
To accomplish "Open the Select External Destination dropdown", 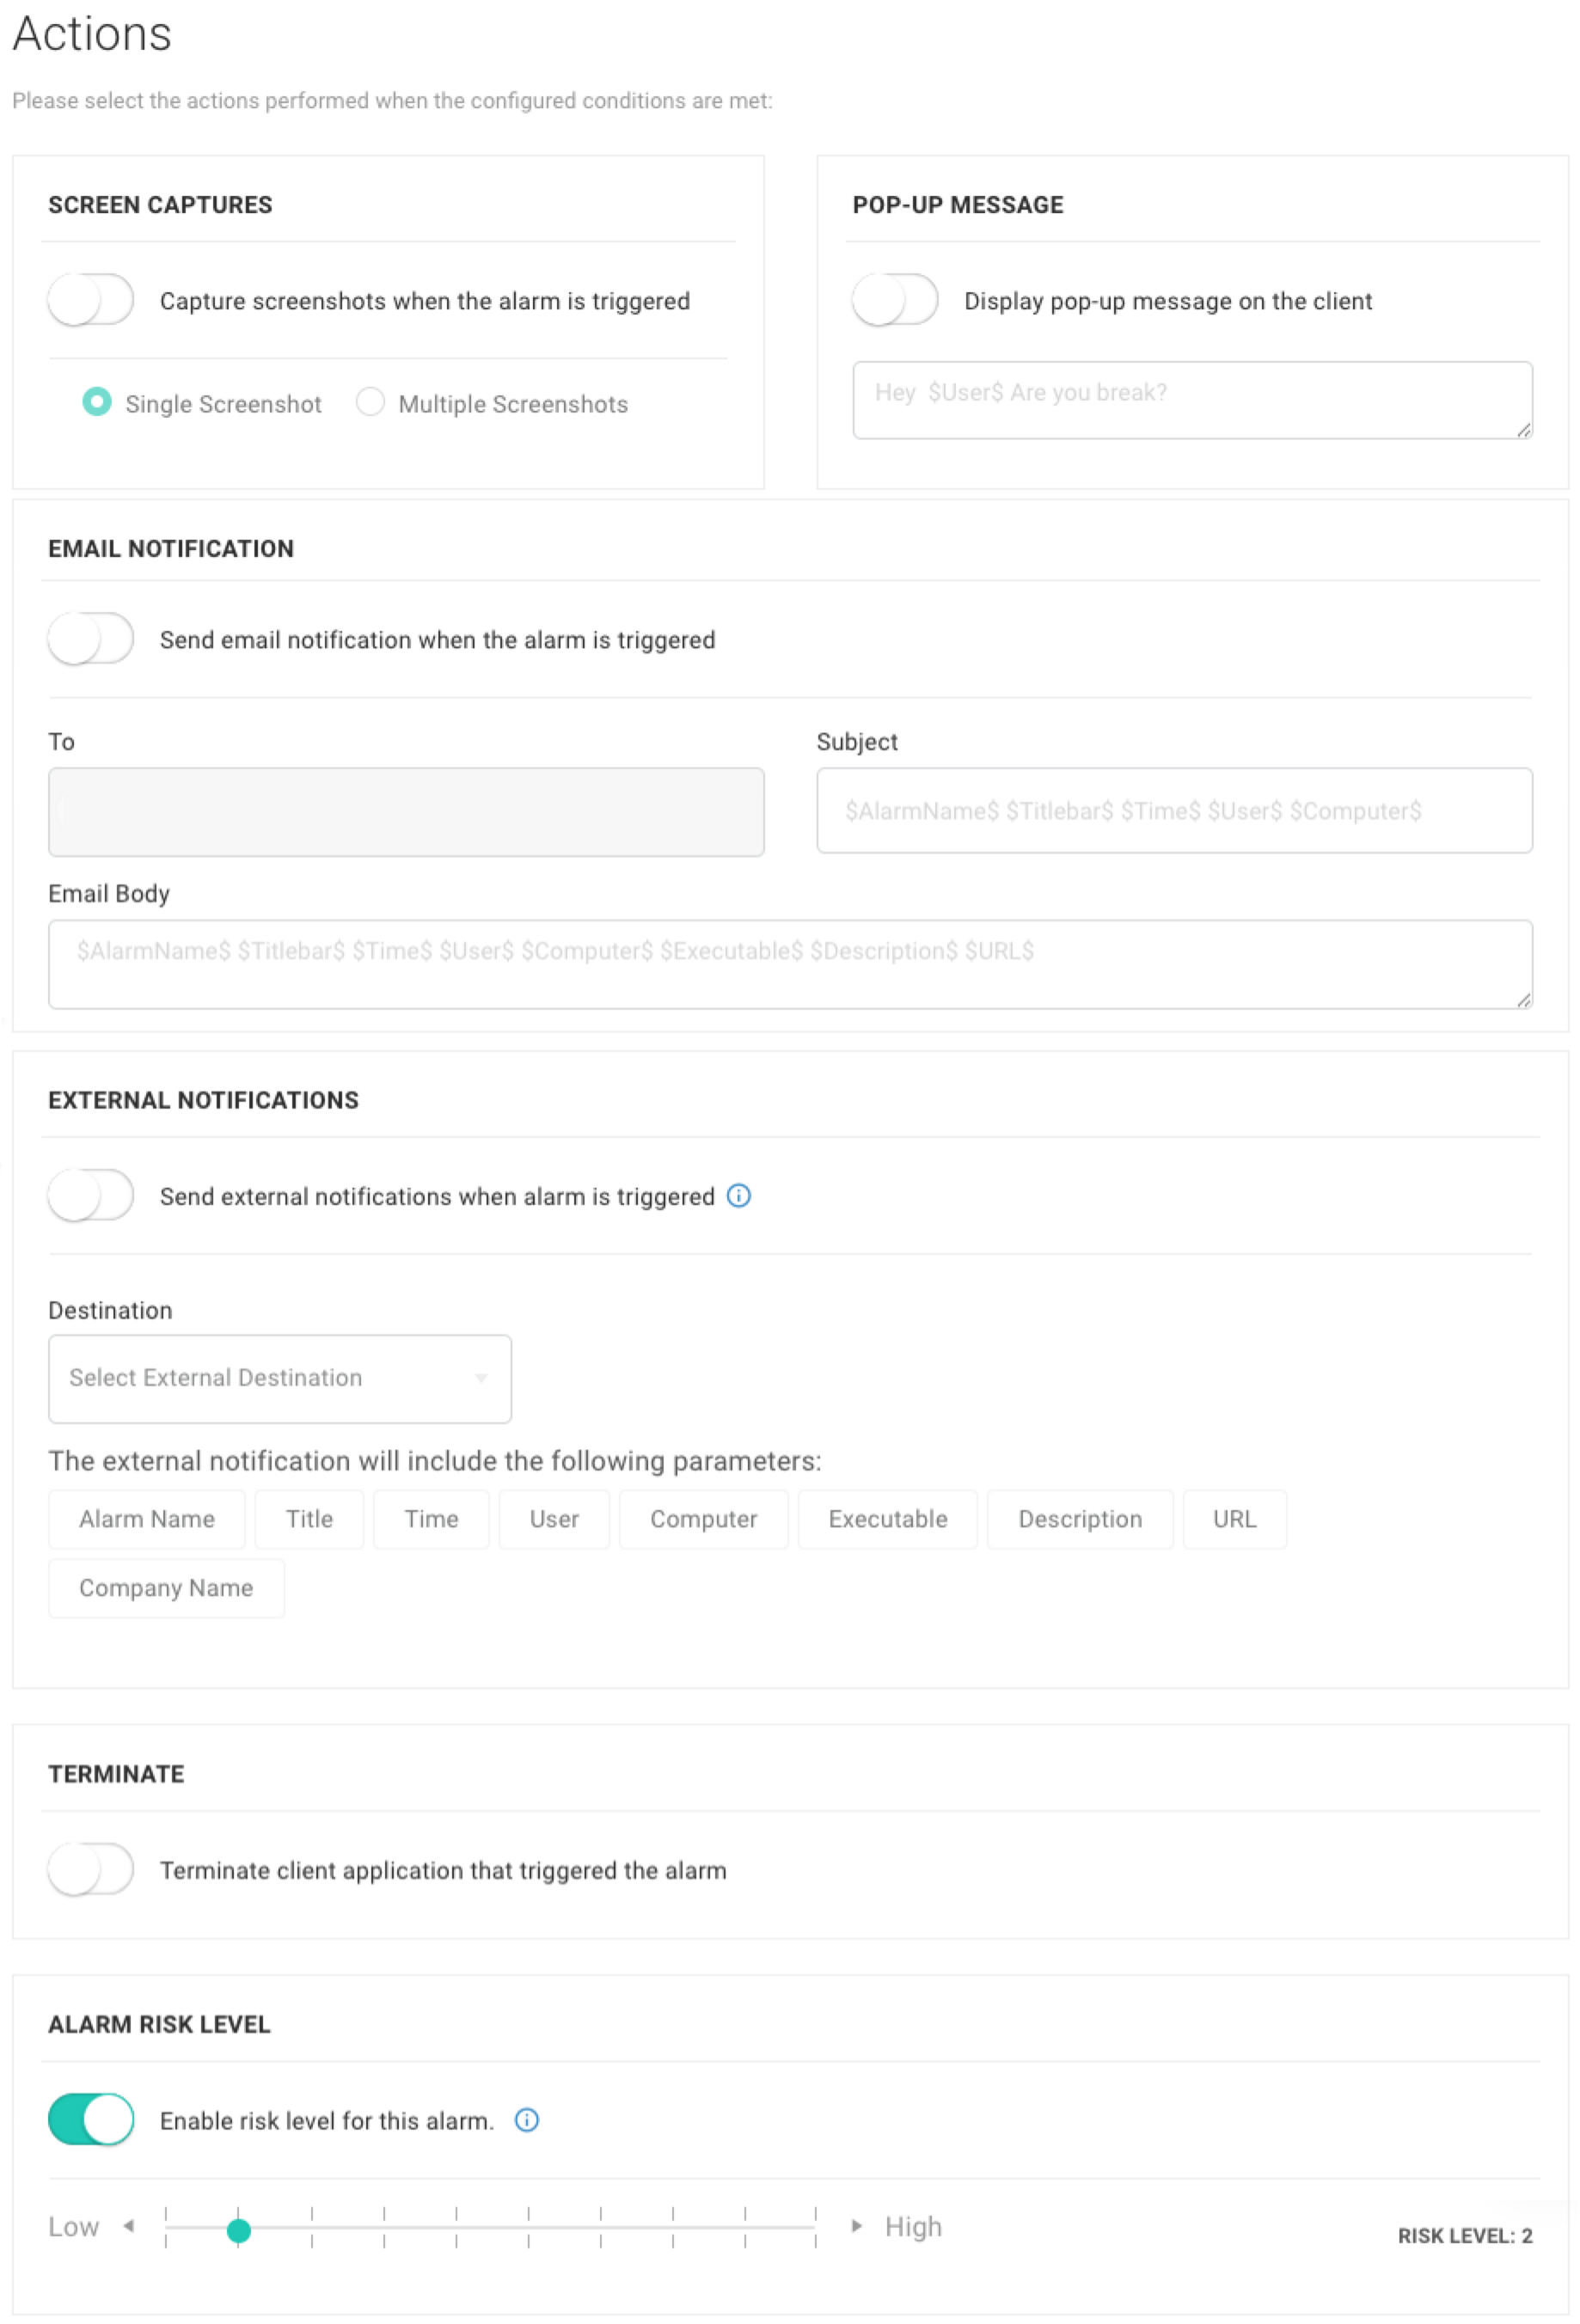I will click(280, 1378).
